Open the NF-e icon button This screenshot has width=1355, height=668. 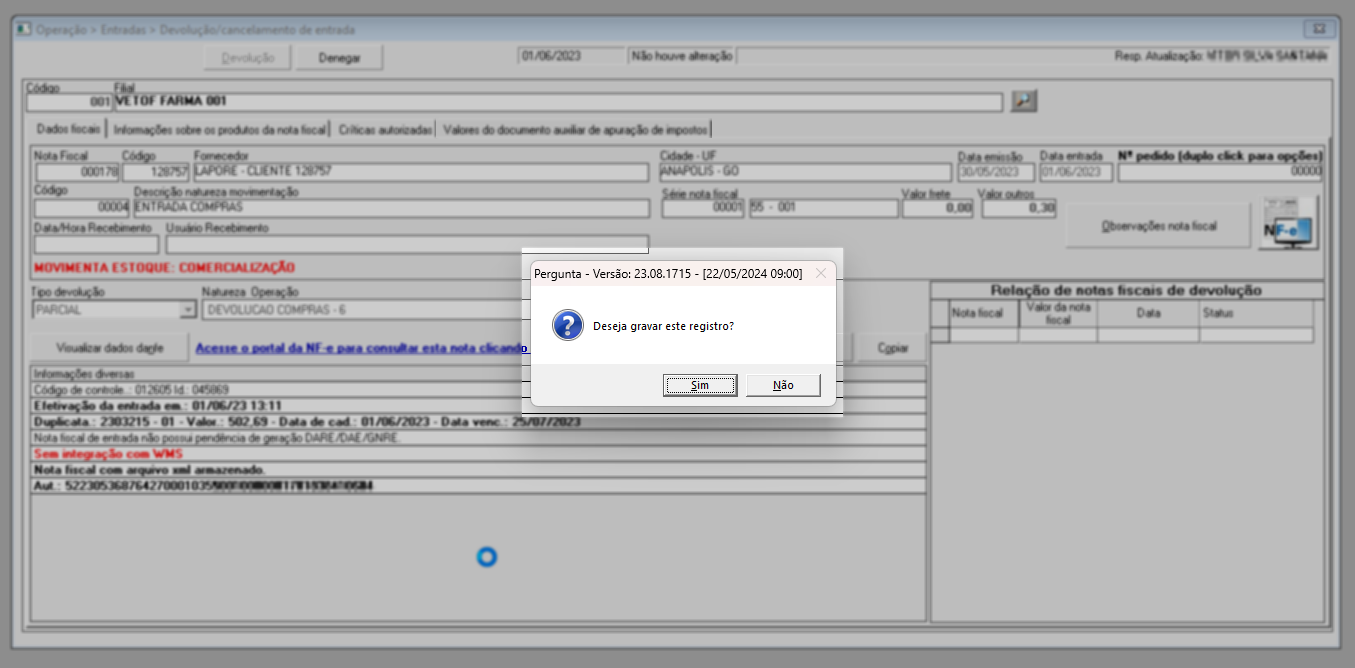tap(1289, 223)
